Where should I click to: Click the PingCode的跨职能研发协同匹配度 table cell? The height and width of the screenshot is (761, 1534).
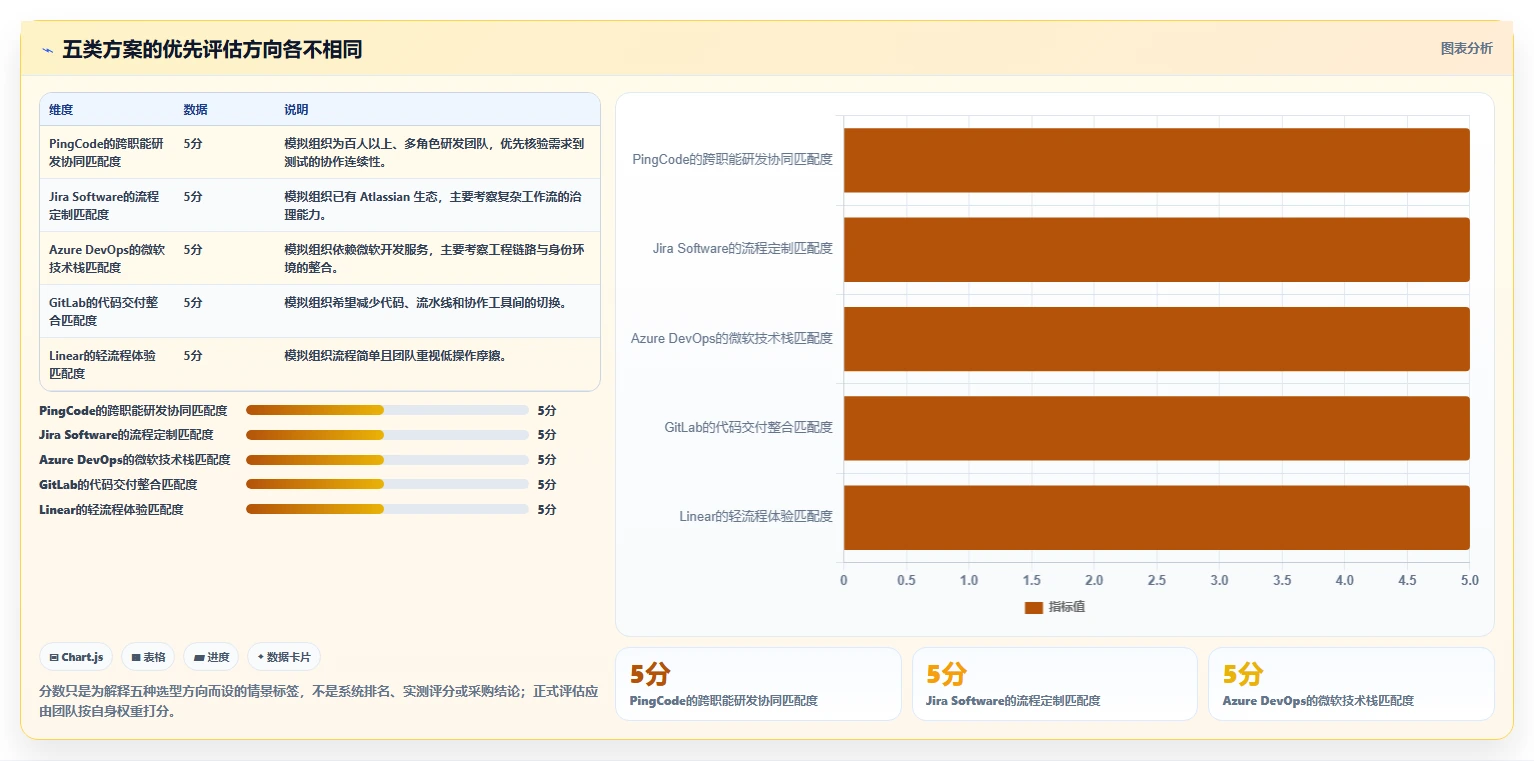click(x=107, y=152)
